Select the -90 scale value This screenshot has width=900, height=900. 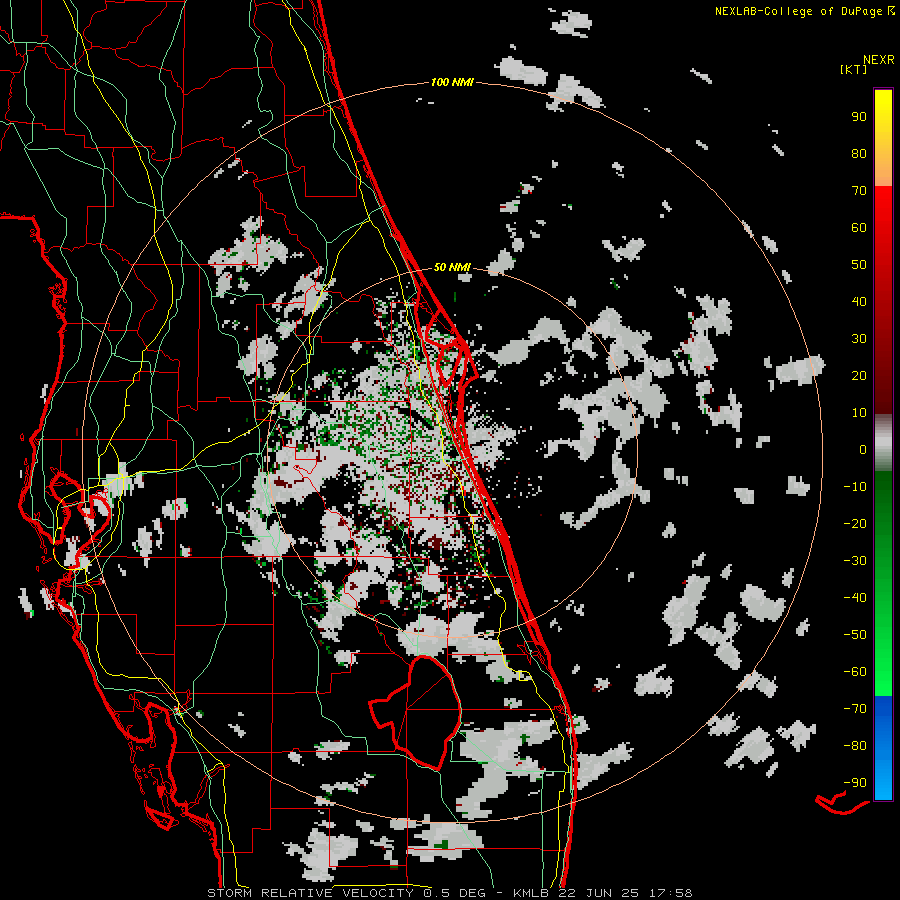(x=855, y=783)
